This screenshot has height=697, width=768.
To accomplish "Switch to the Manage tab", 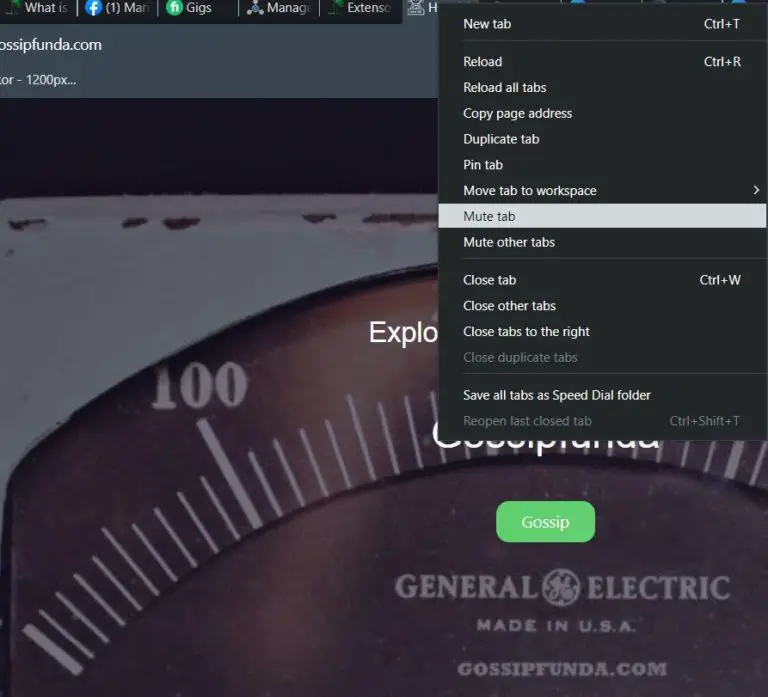I will 279,8.
